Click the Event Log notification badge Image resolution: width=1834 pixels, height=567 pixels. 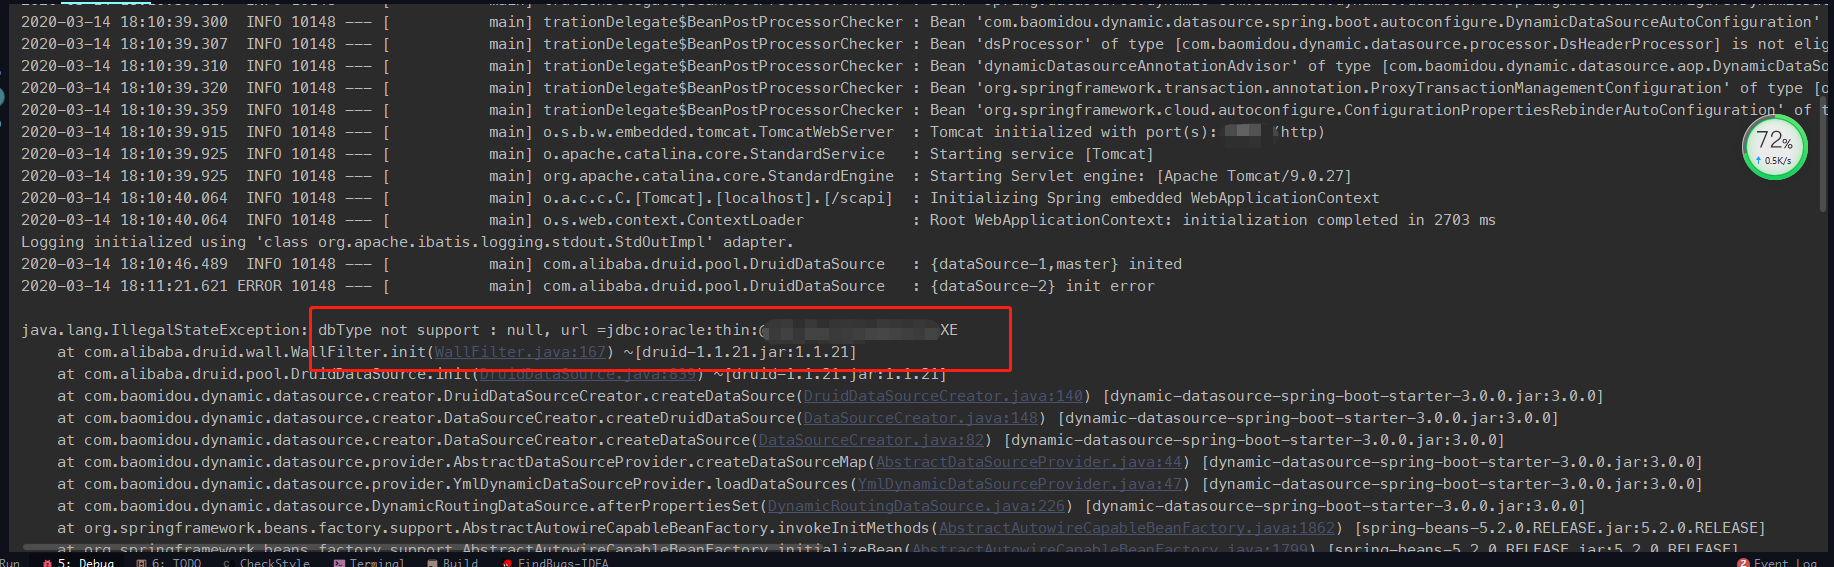[1744, 563]
